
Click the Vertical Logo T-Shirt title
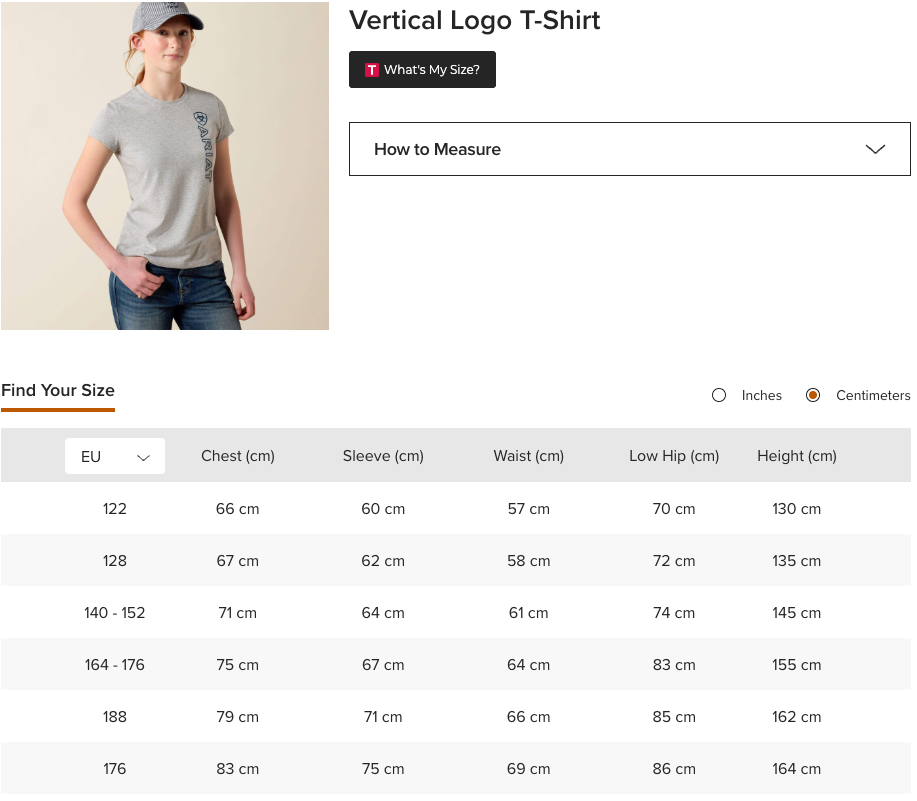[x=474, y=20]
